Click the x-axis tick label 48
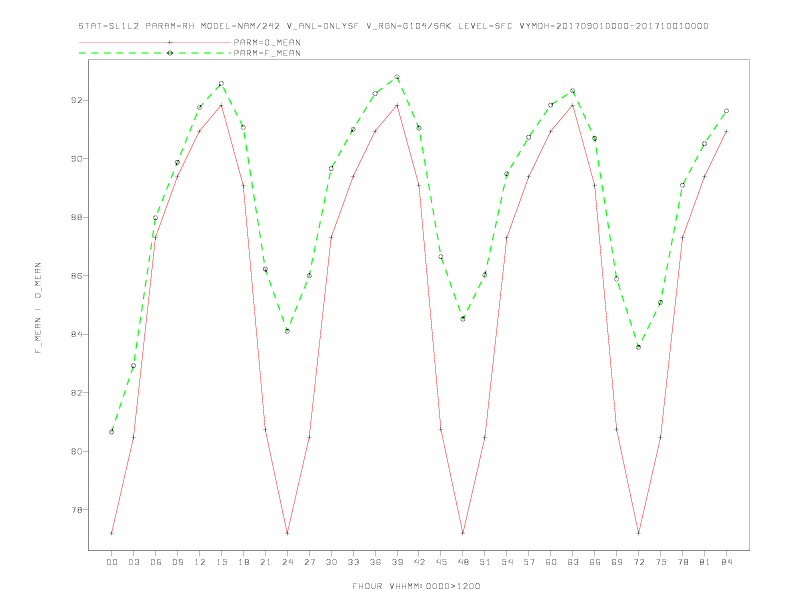Screen dimensions: 792x612 [x=463, y=562]
